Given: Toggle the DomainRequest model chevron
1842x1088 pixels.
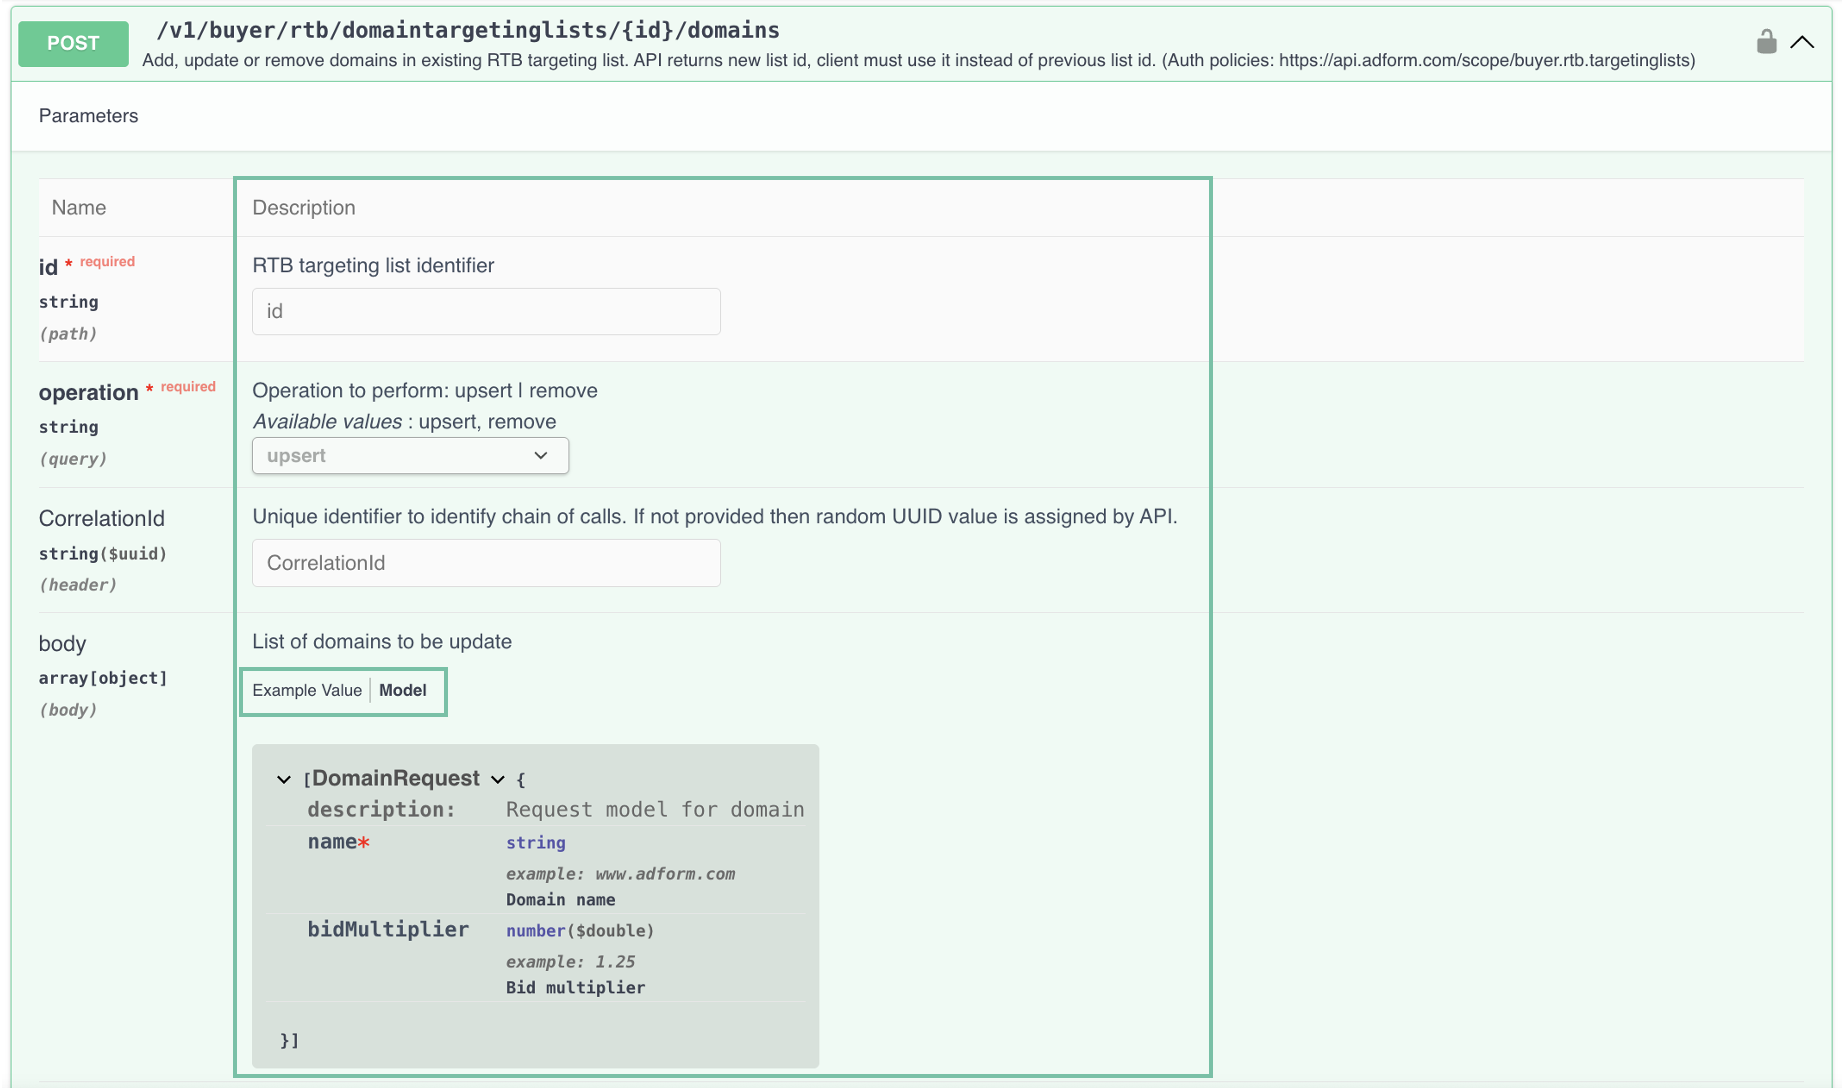Looking at the screenshot, I should (x=498, y=779).
